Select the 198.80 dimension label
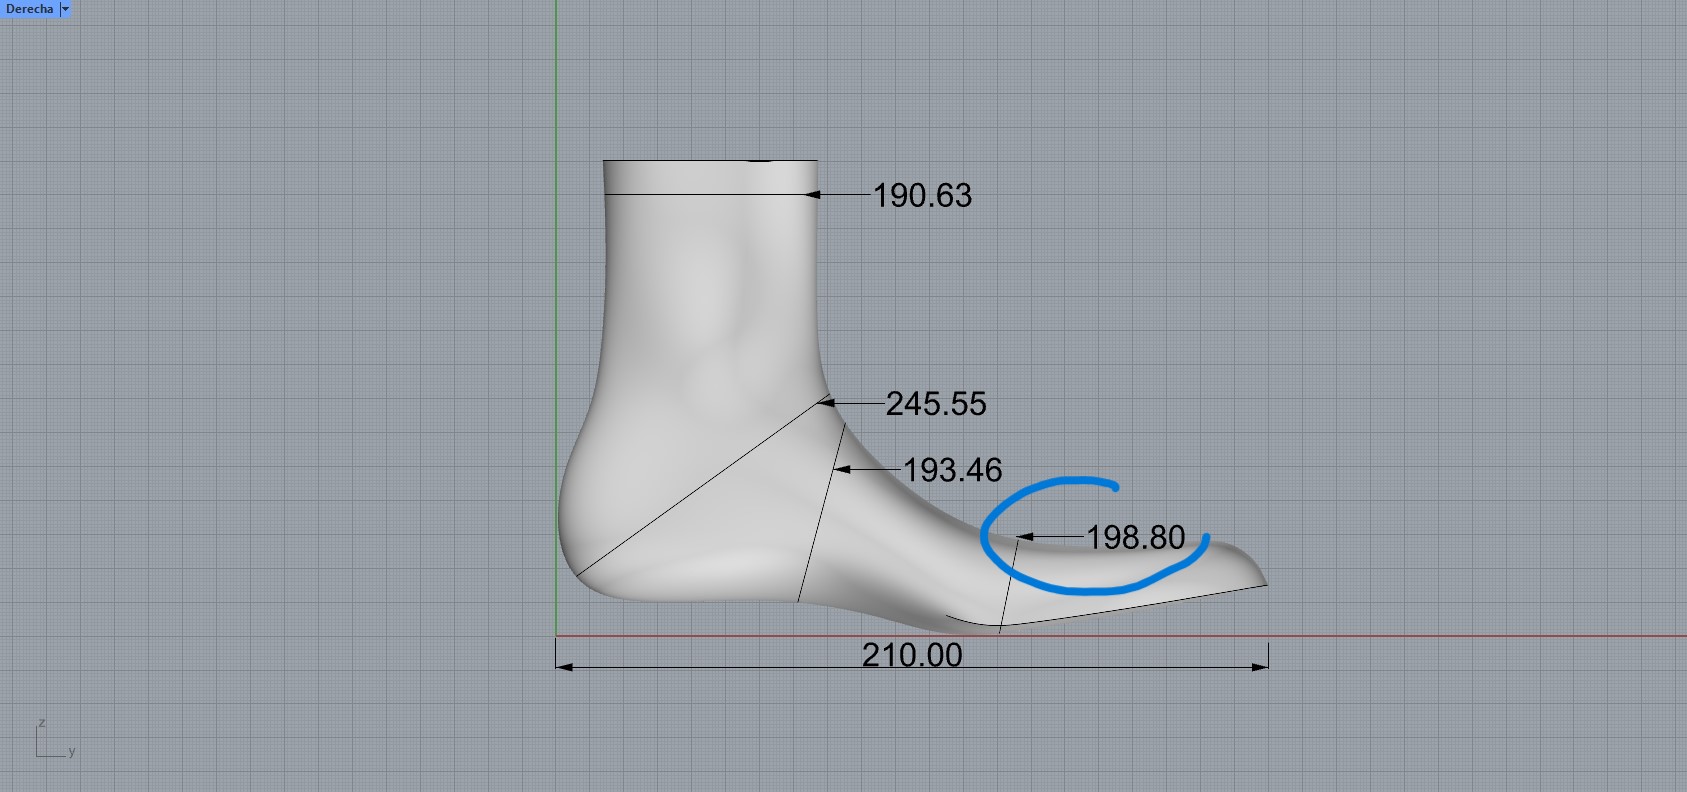The height and width of the screenshot is (792, 1687). click(1136, 538)
